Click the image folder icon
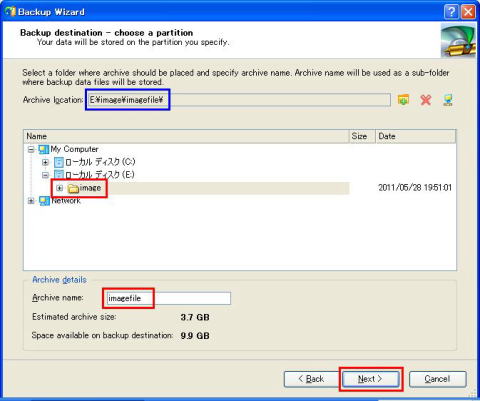This screenshot has height=401, width=480. coord(73,188)
